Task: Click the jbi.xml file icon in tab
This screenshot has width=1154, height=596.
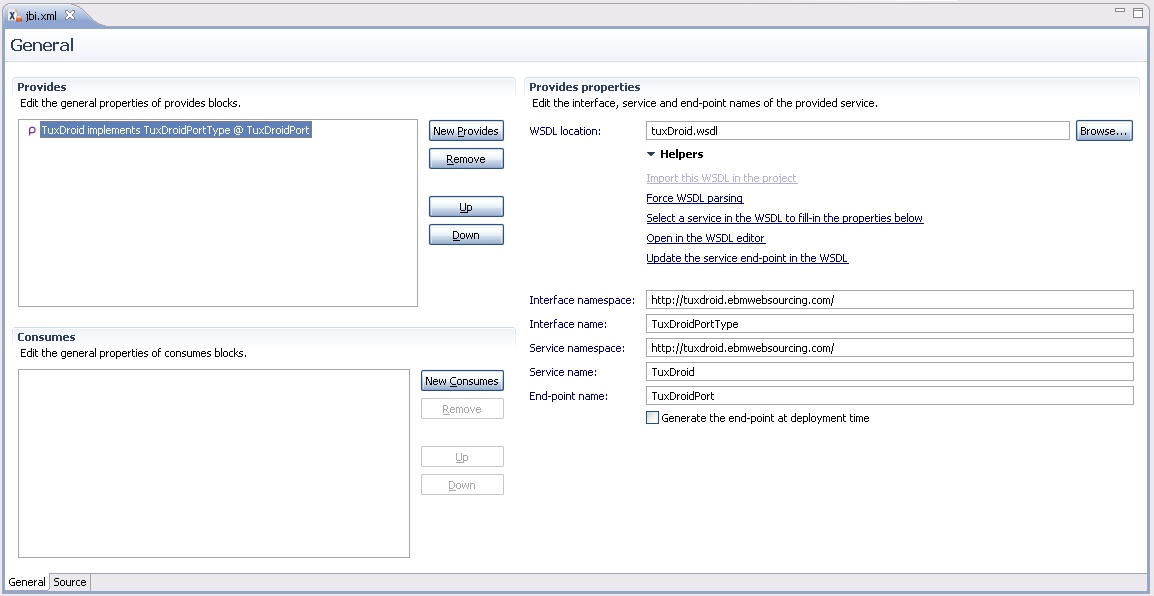Action: pyautogui.click(x=15, y=15)
